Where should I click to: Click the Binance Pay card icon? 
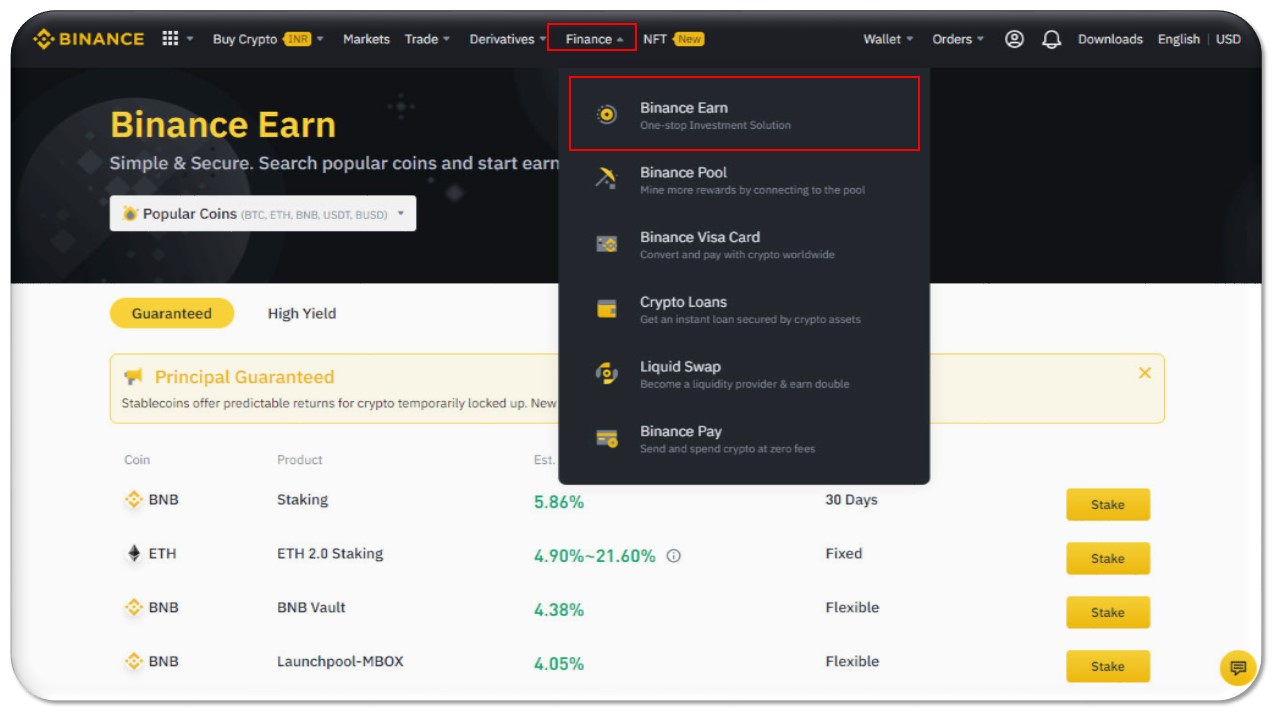(x=607, y=438)
